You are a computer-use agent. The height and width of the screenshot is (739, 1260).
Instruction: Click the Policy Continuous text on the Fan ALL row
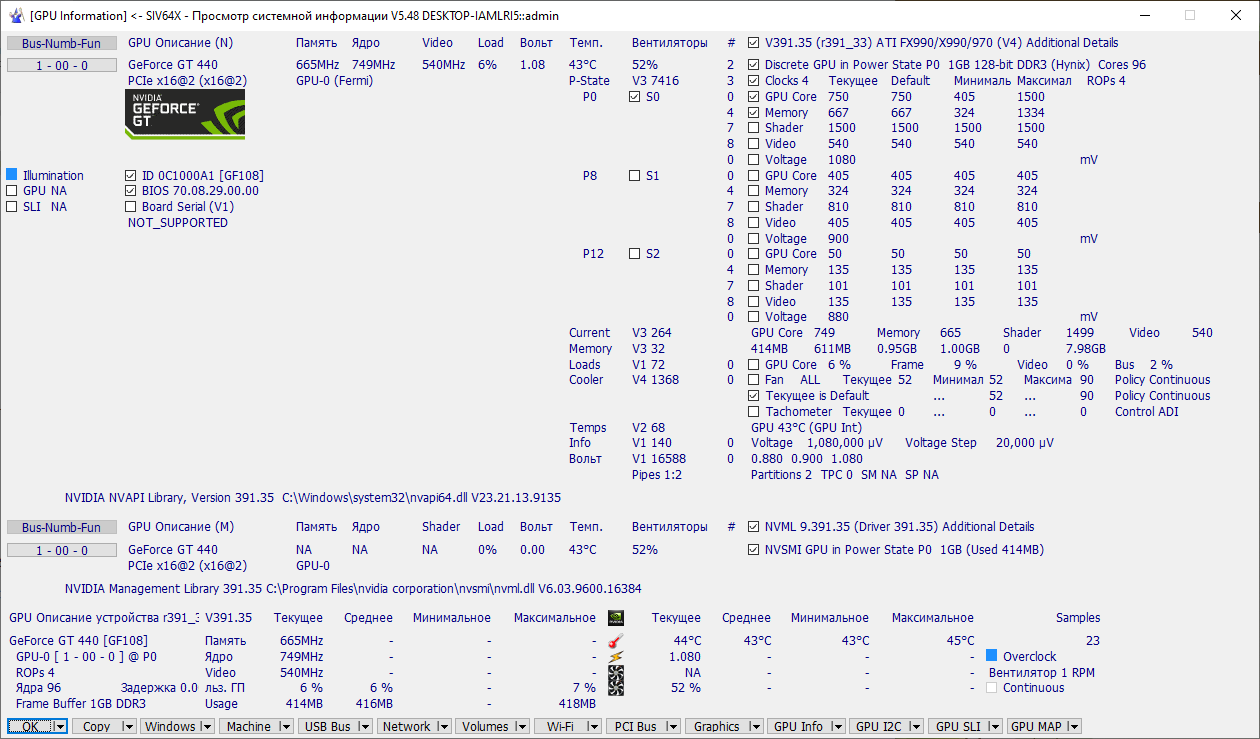point(1162,380)
